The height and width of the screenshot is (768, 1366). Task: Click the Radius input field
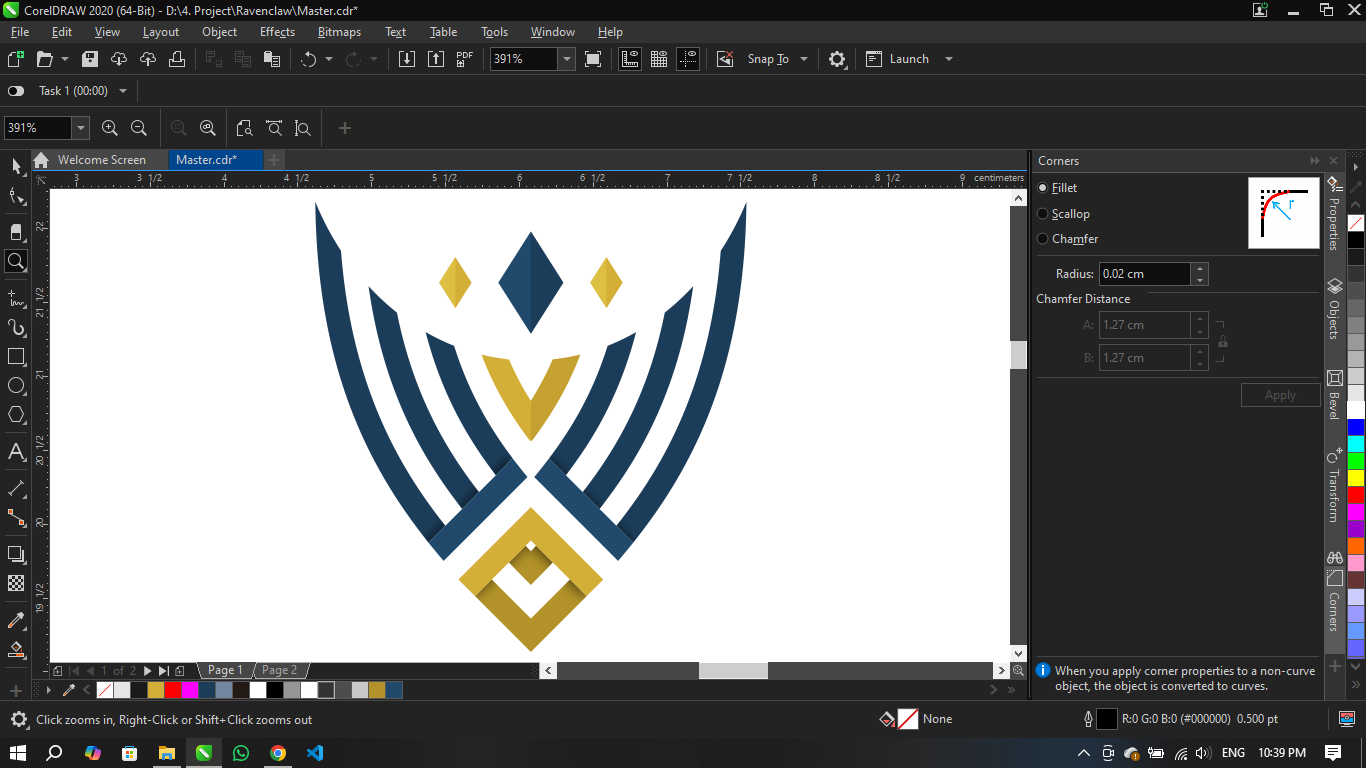(x=1144, y=274)
